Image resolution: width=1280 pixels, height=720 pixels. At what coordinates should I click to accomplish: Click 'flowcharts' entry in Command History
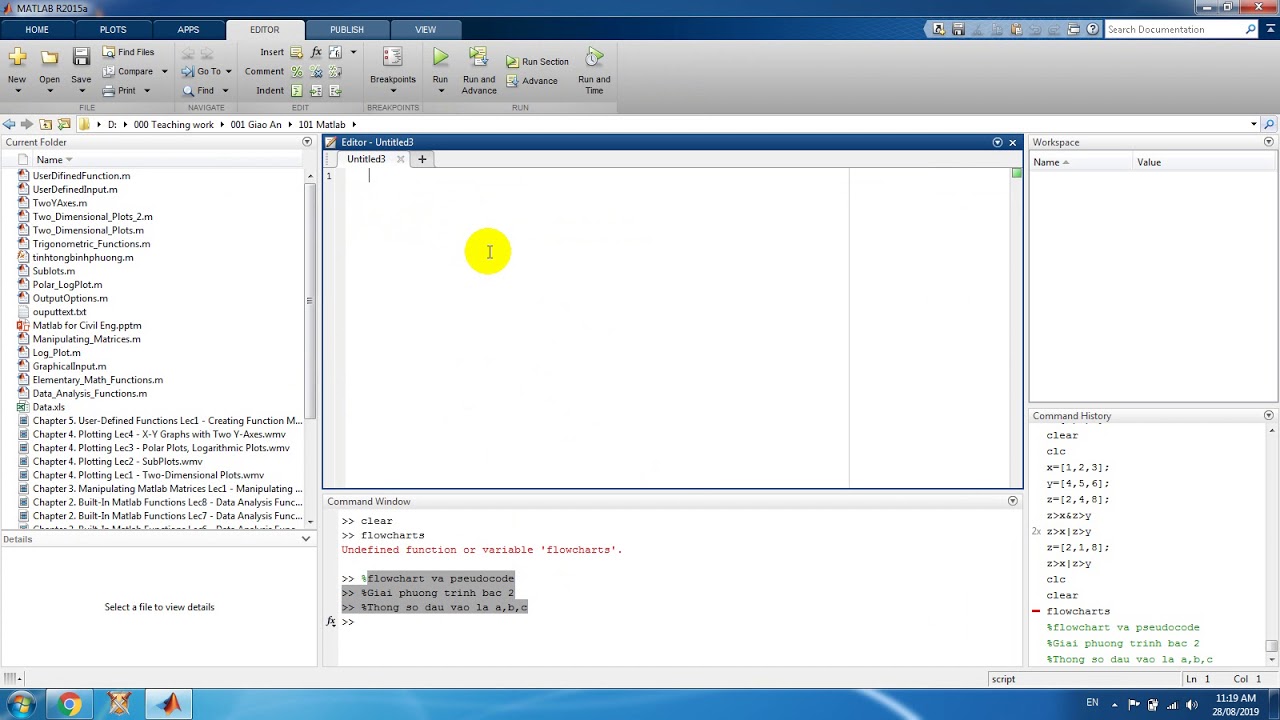1078,611
